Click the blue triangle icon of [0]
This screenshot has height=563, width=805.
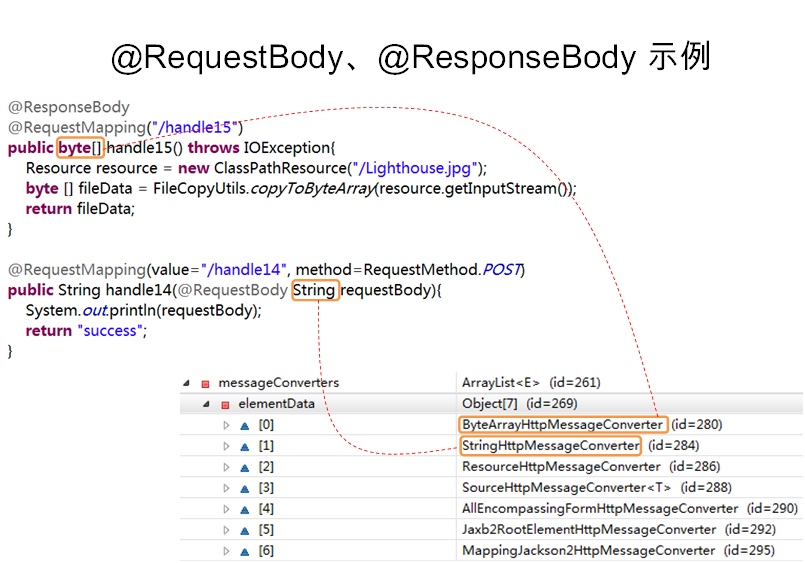pyautogui.click(x=245, y=426)
